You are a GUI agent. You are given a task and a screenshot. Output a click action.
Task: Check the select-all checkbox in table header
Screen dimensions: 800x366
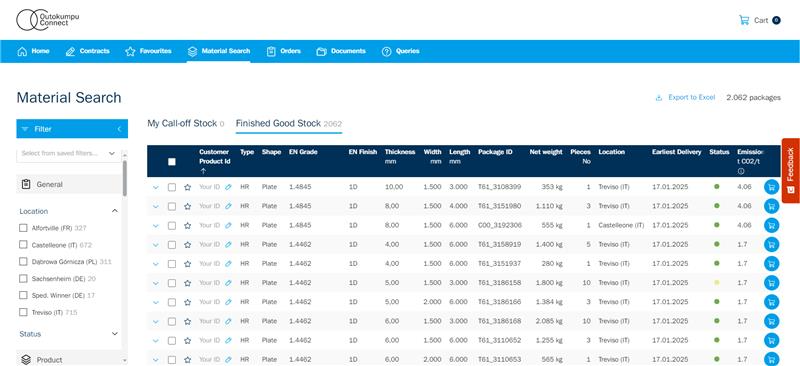pos(172,161)
